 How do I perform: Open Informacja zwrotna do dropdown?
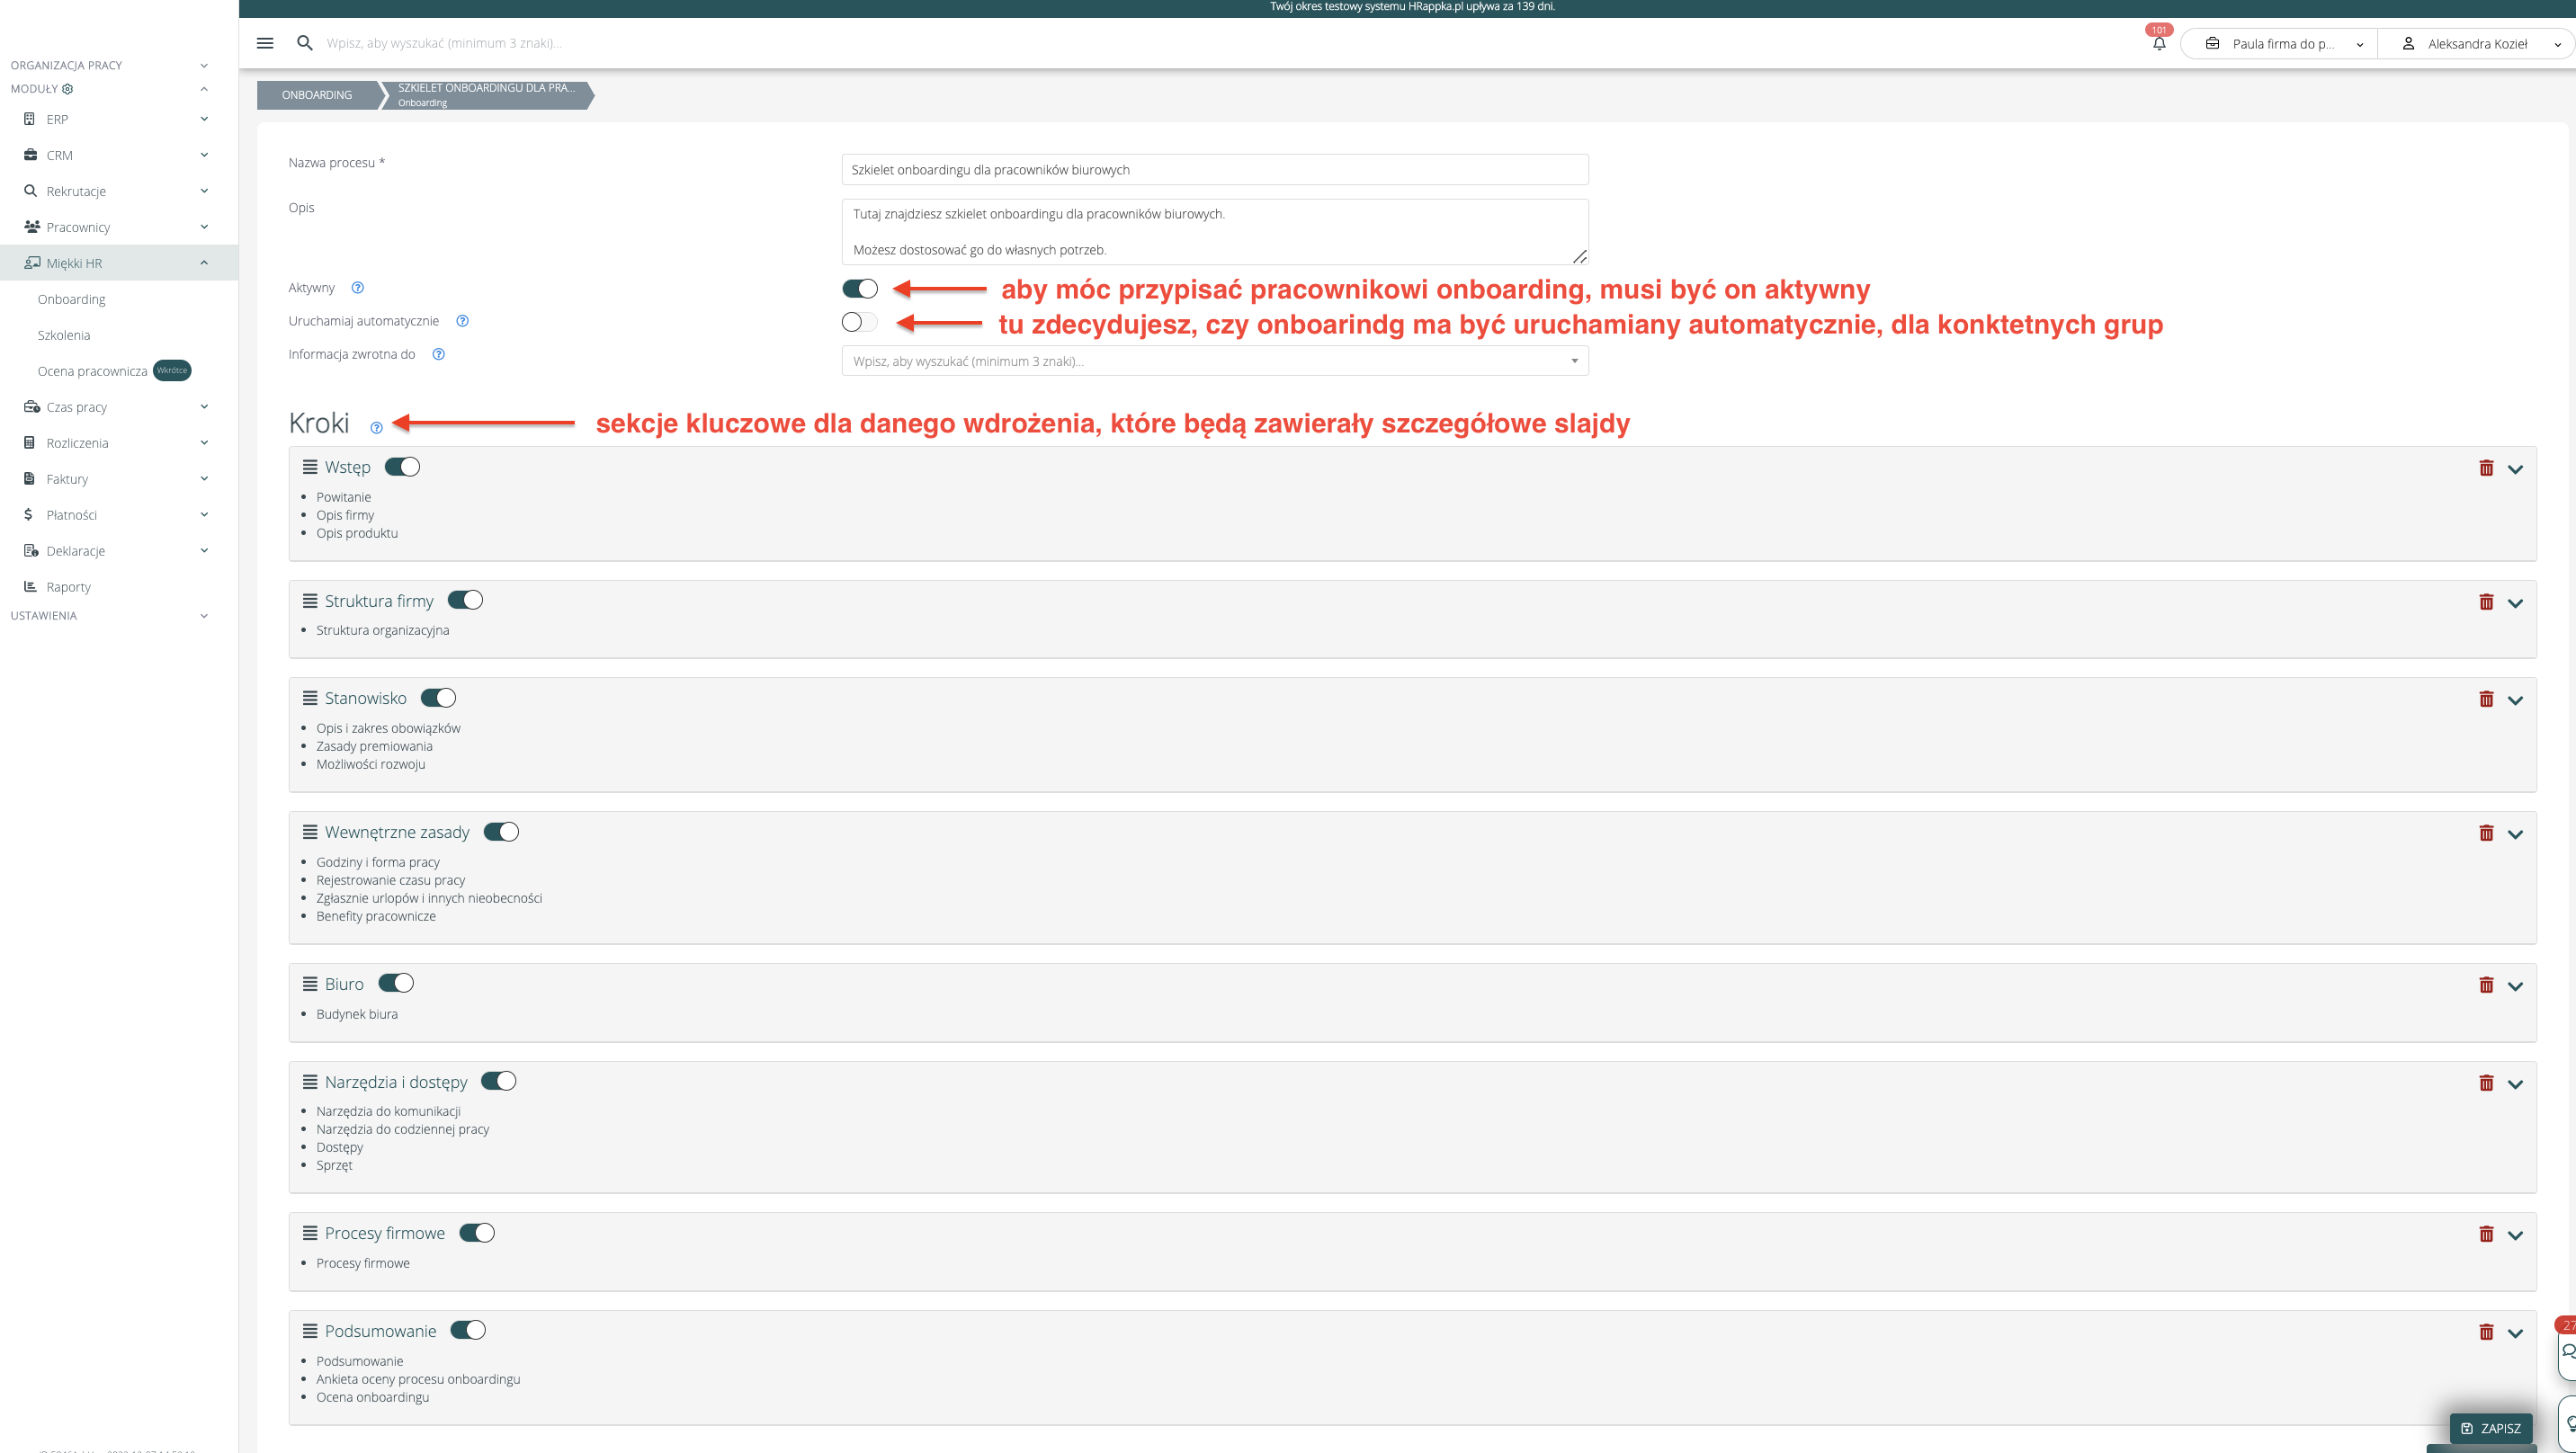(x=1214, y=361)
